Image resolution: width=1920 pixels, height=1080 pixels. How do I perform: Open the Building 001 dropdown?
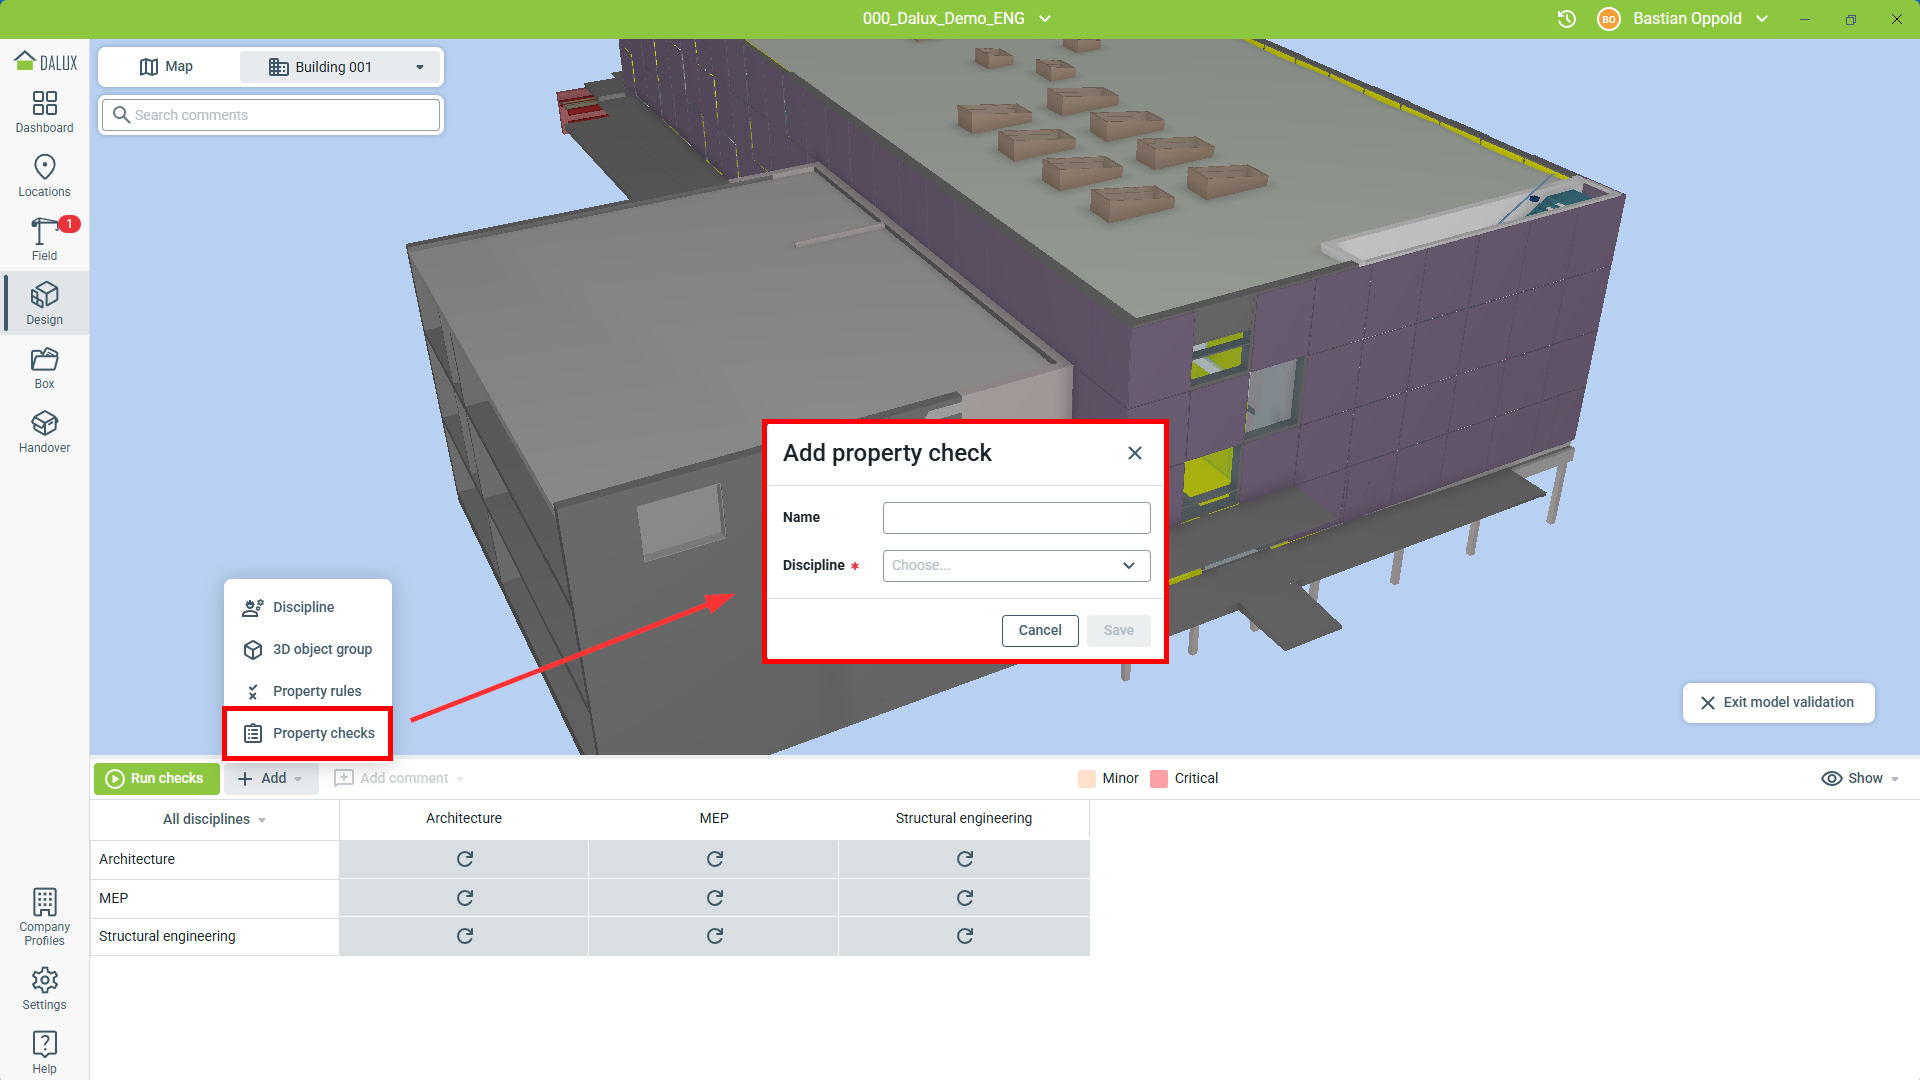[340, 67]
